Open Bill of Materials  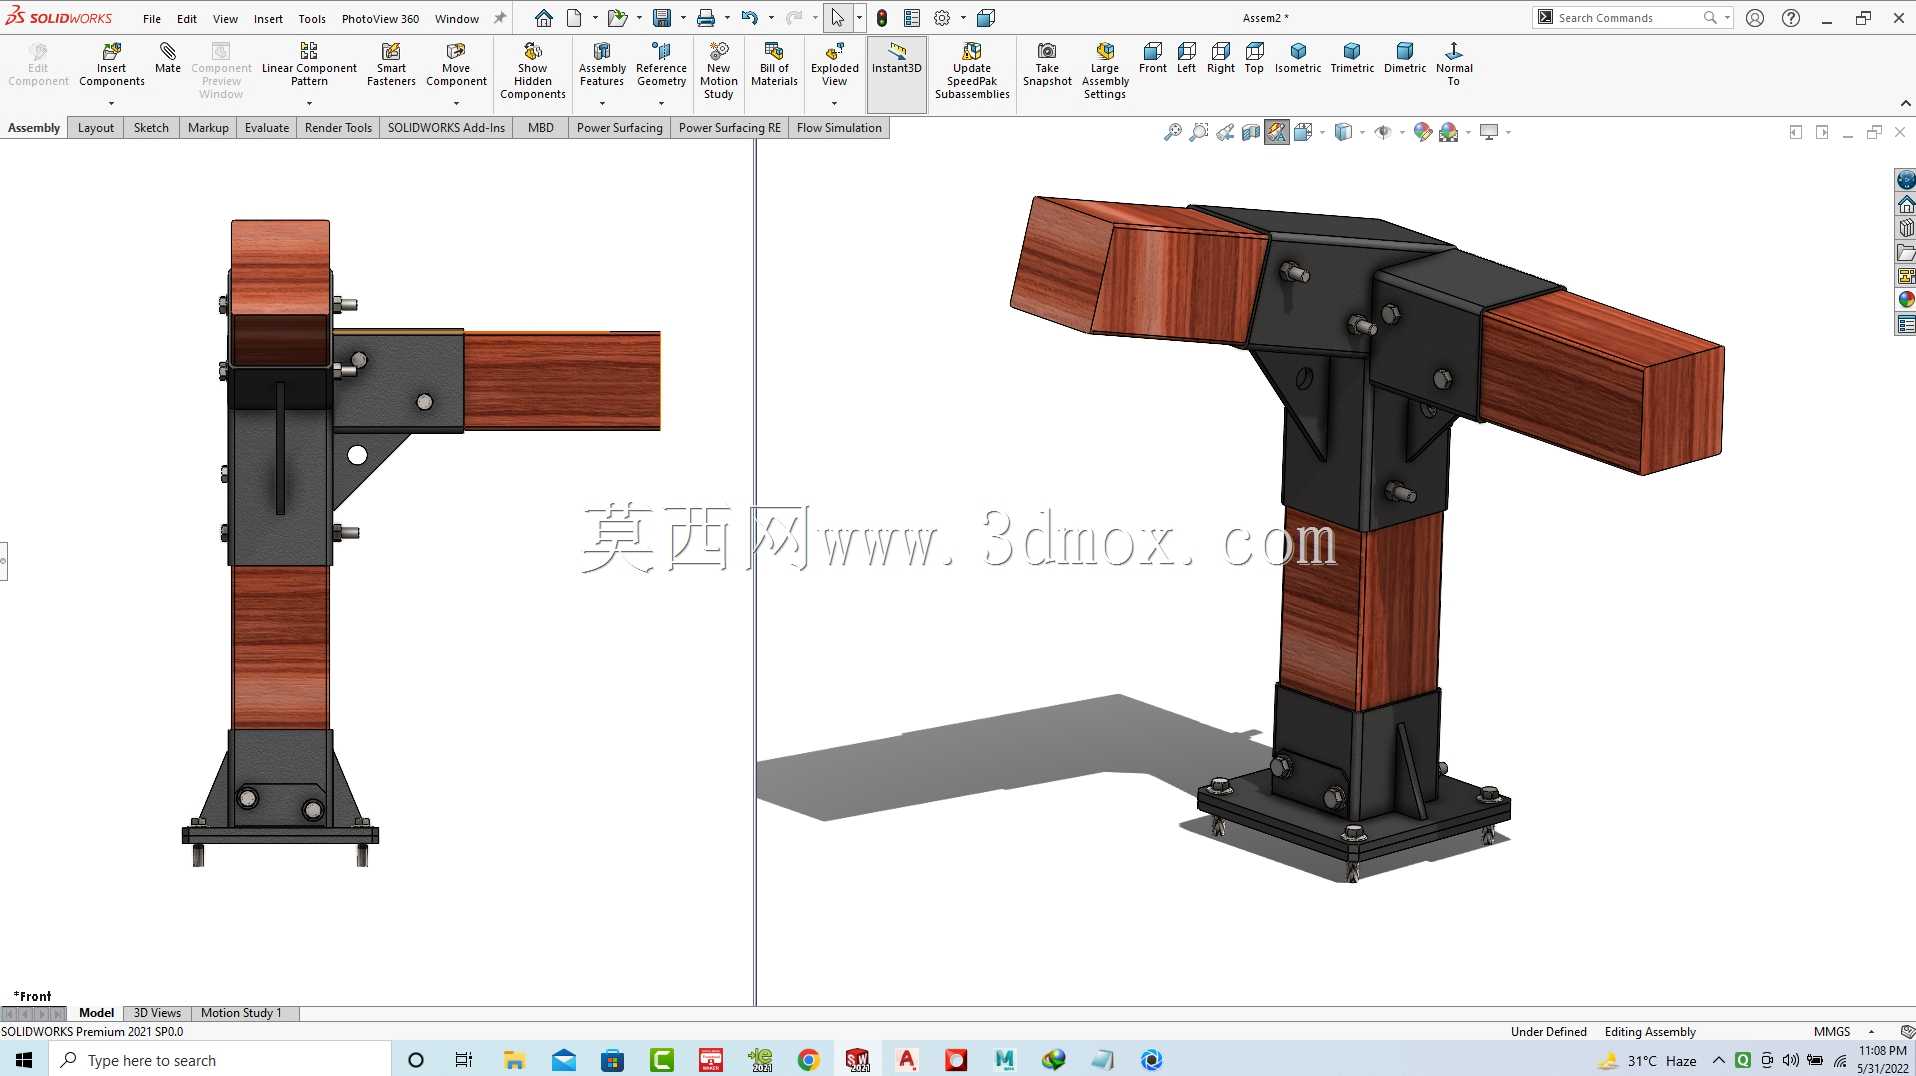pos(774,65)
